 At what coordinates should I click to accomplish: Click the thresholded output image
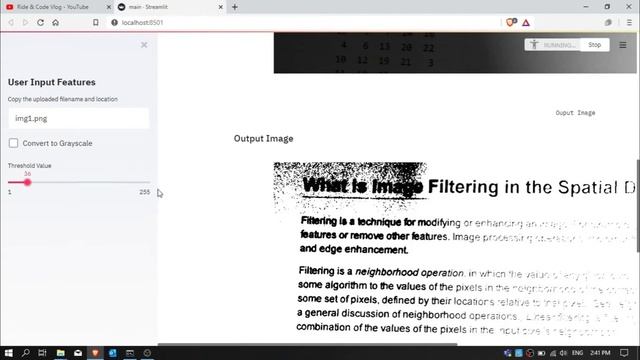tap(455, 252)
